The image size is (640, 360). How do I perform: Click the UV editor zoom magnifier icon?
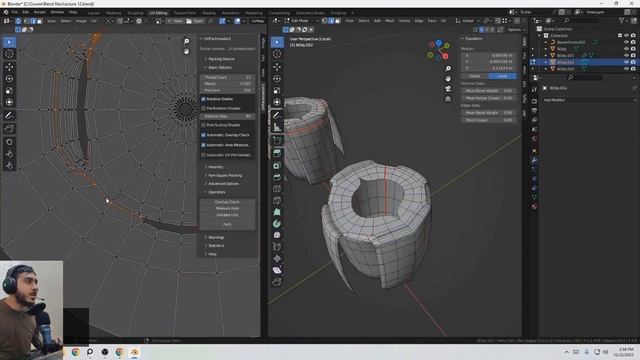(x=187, y=41)
